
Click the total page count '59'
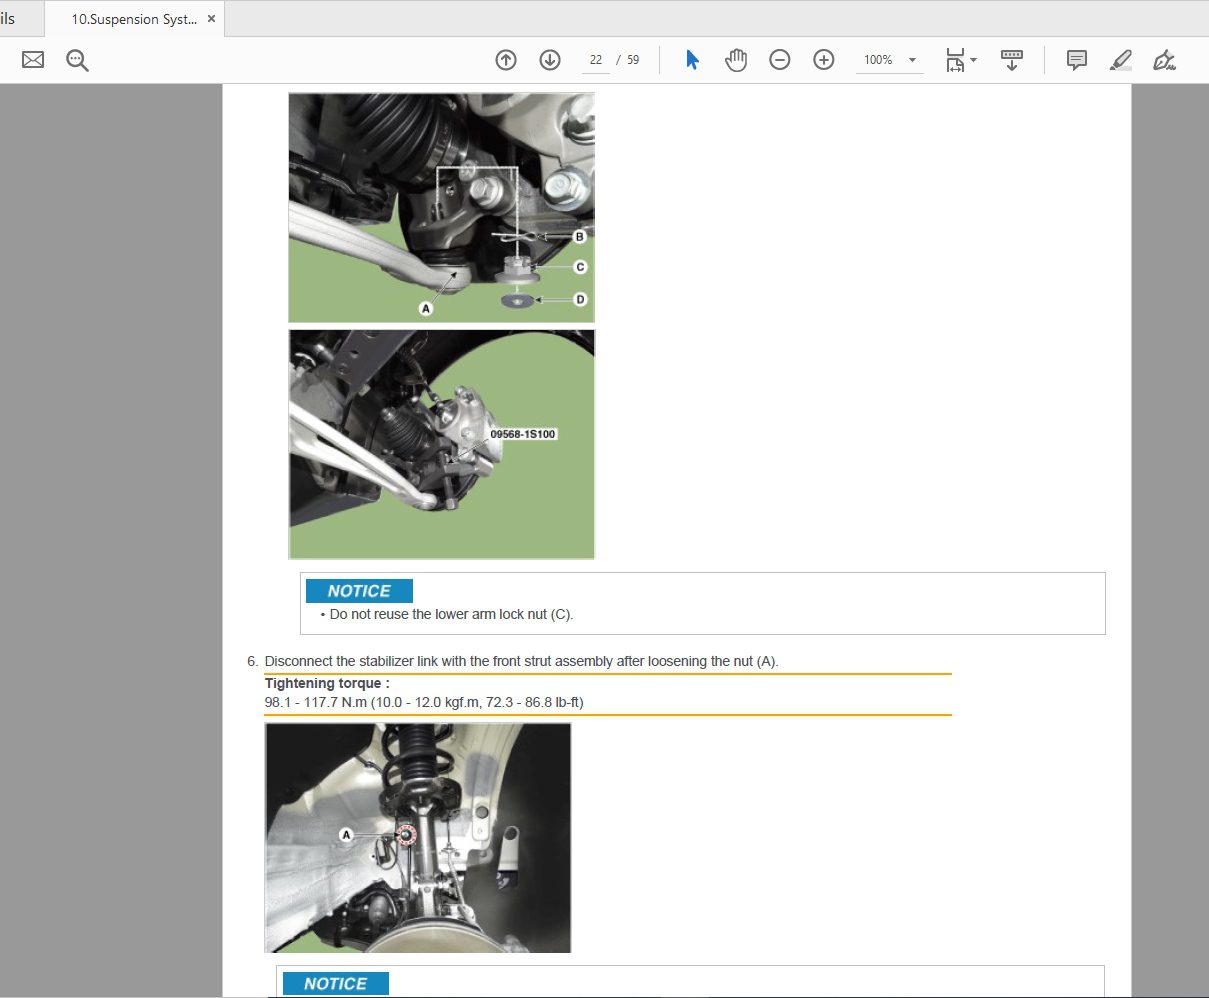click(x=633, y=60)
